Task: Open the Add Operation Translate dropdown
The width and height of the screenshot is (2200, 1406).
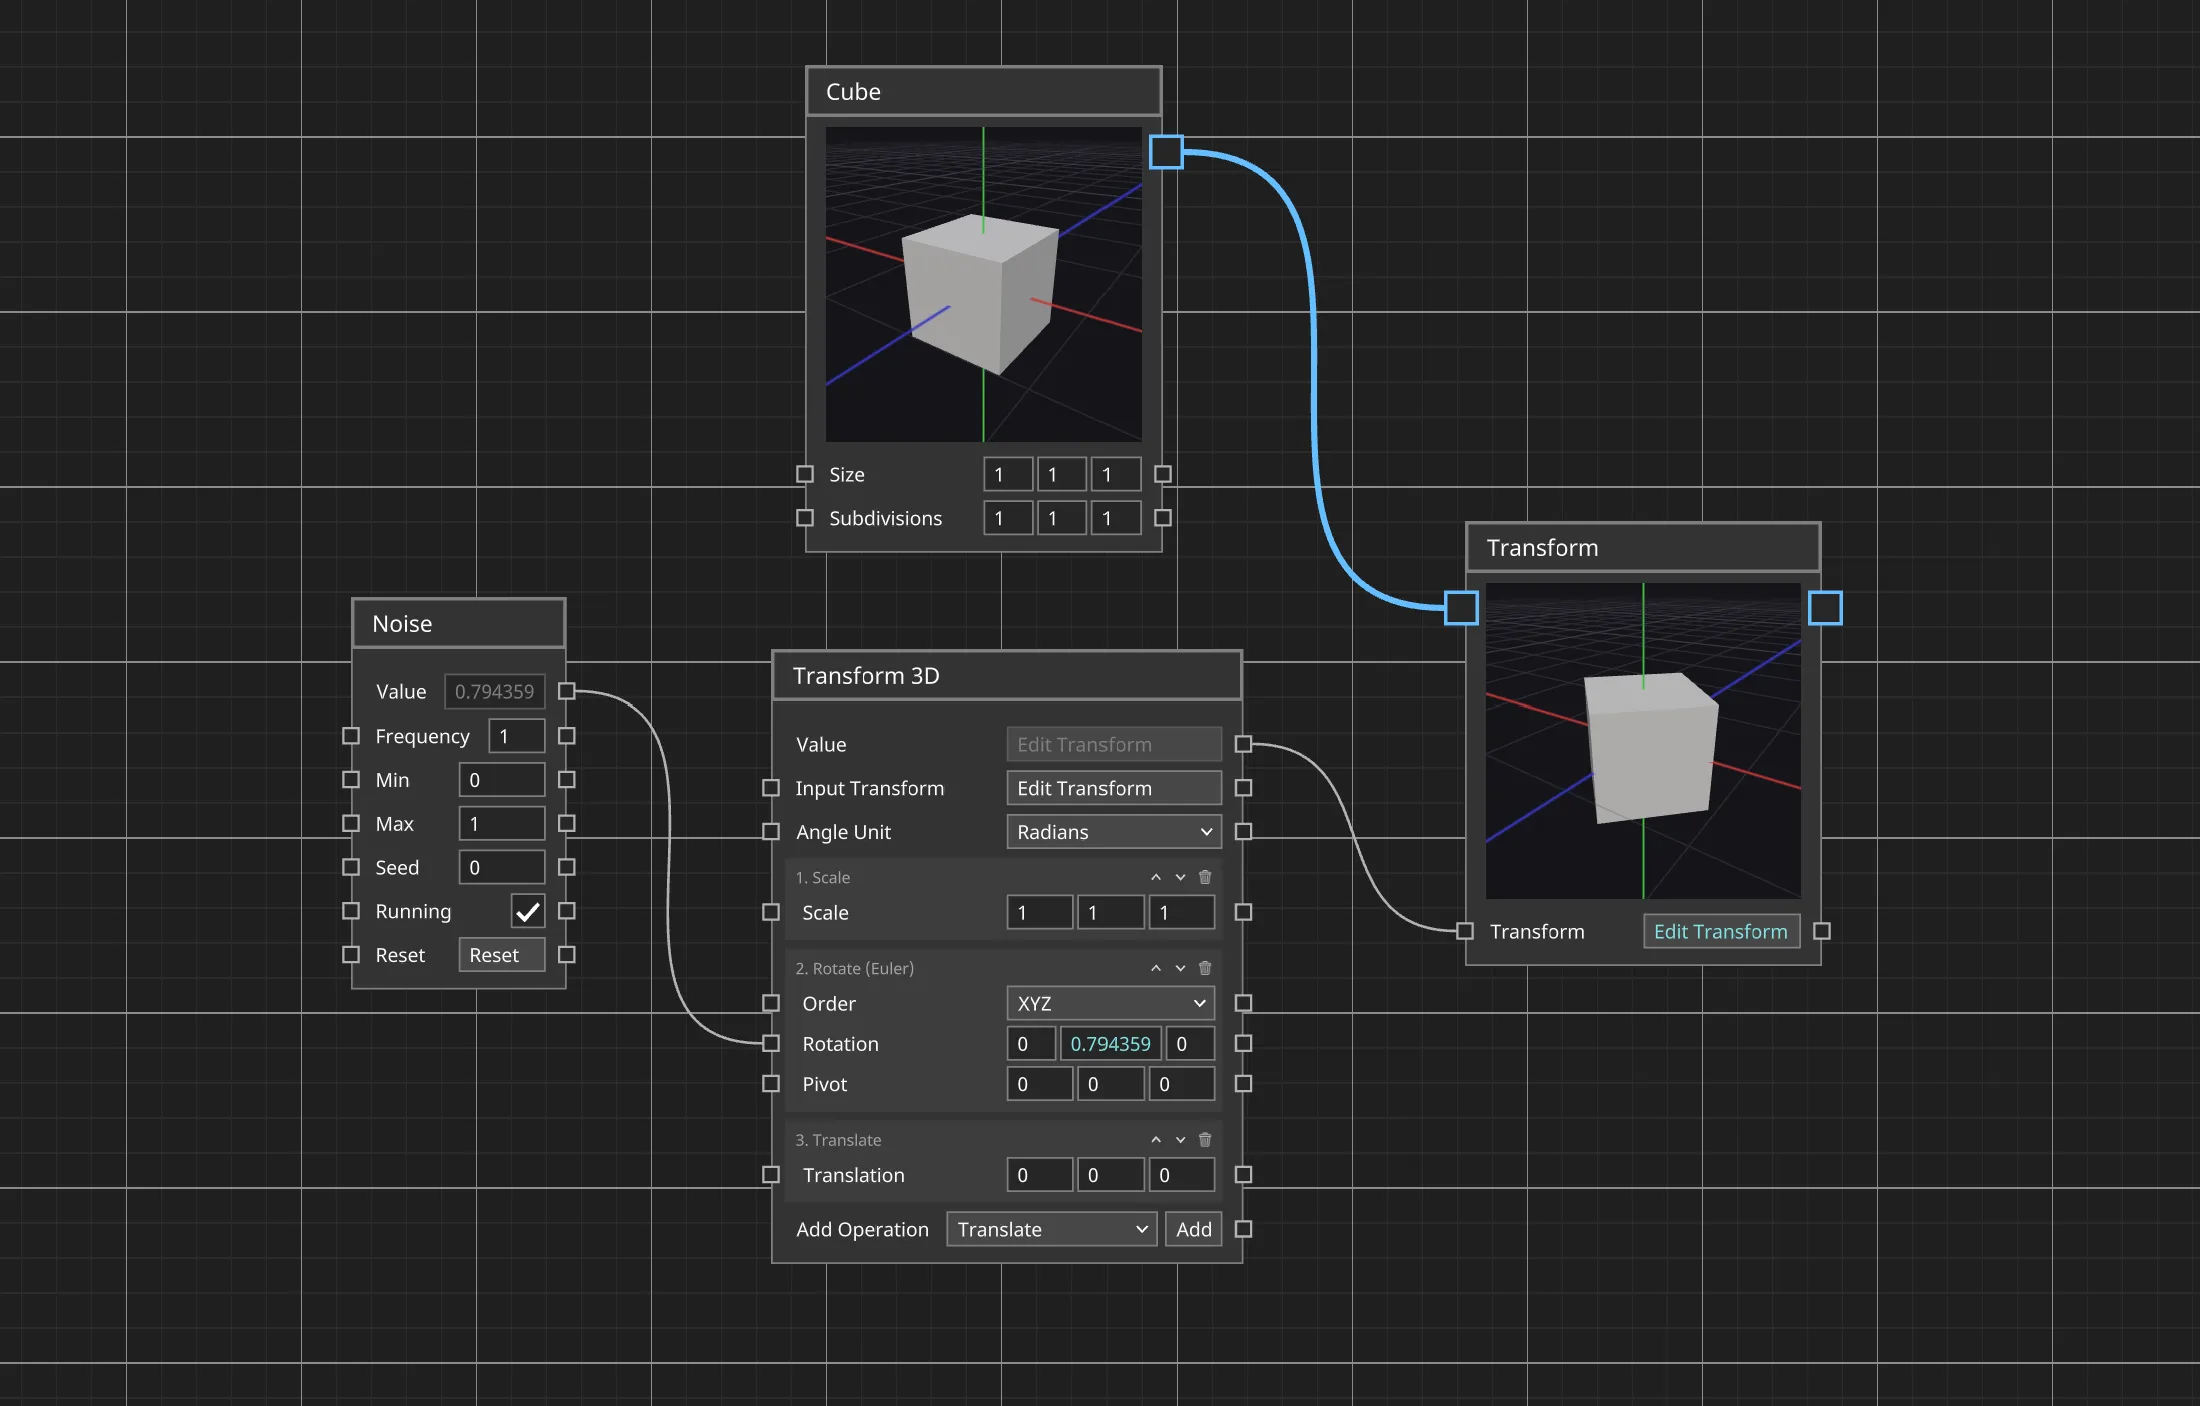Action: coord(1051,1229)
